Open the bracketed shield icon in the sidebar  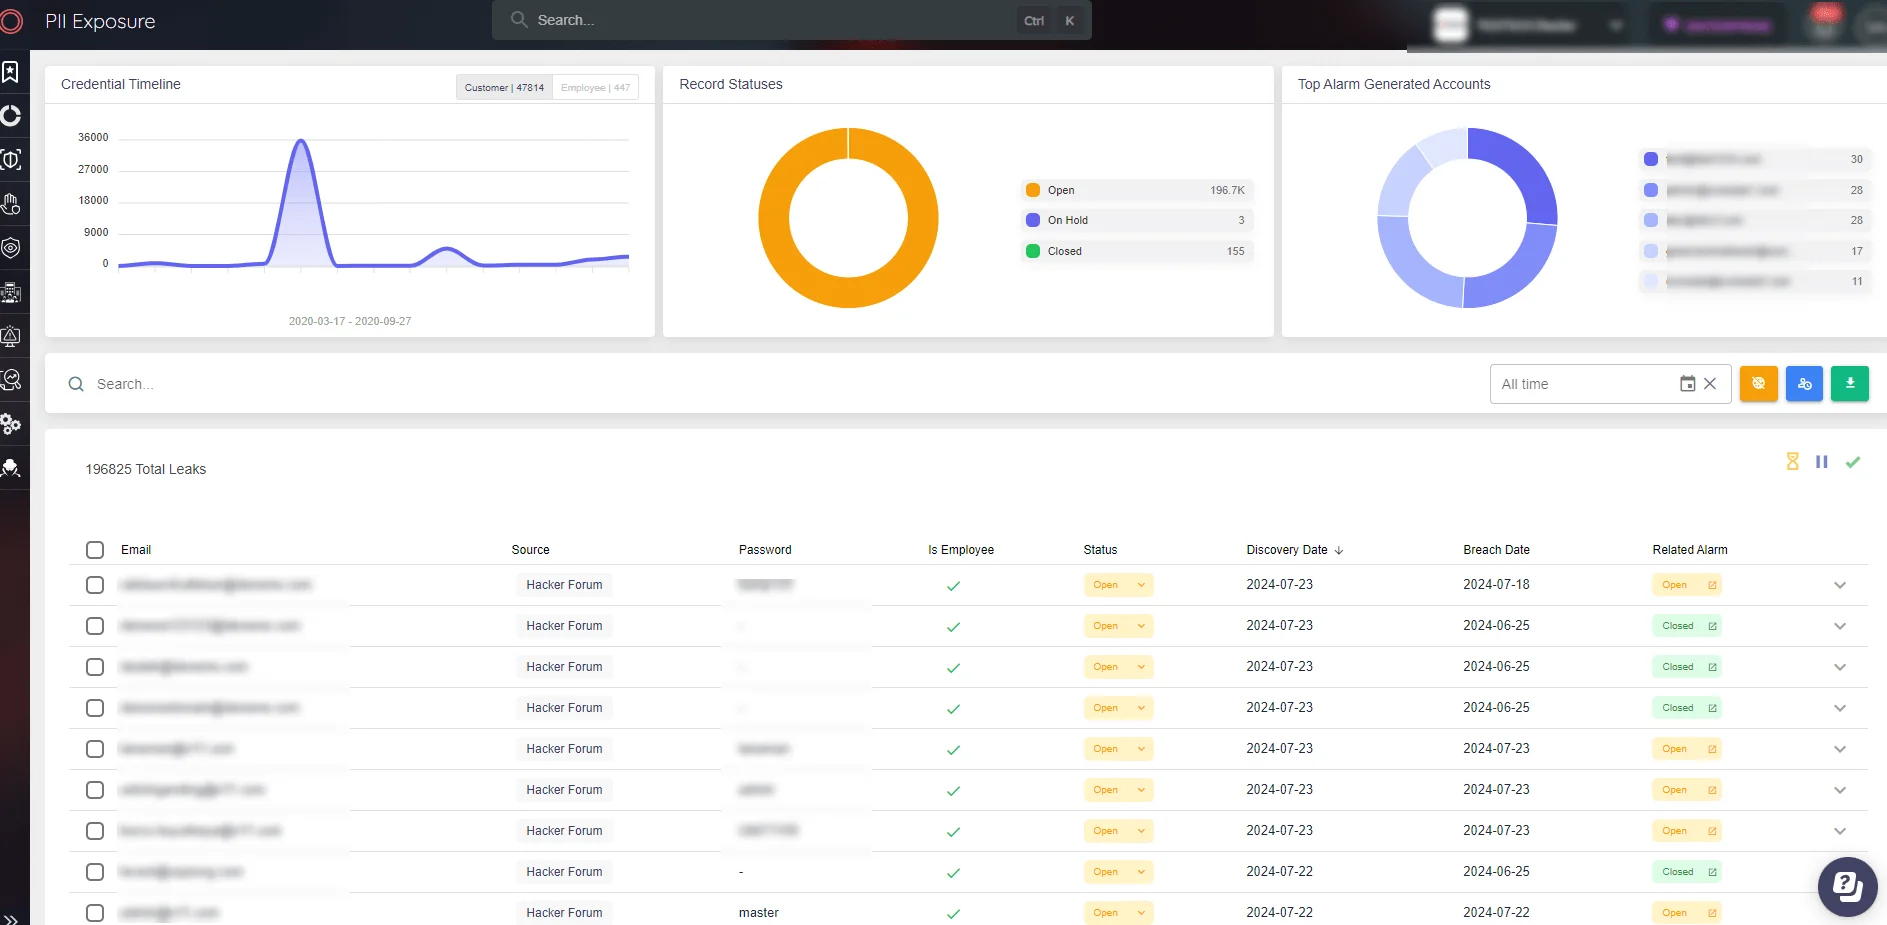click(11, 160)
